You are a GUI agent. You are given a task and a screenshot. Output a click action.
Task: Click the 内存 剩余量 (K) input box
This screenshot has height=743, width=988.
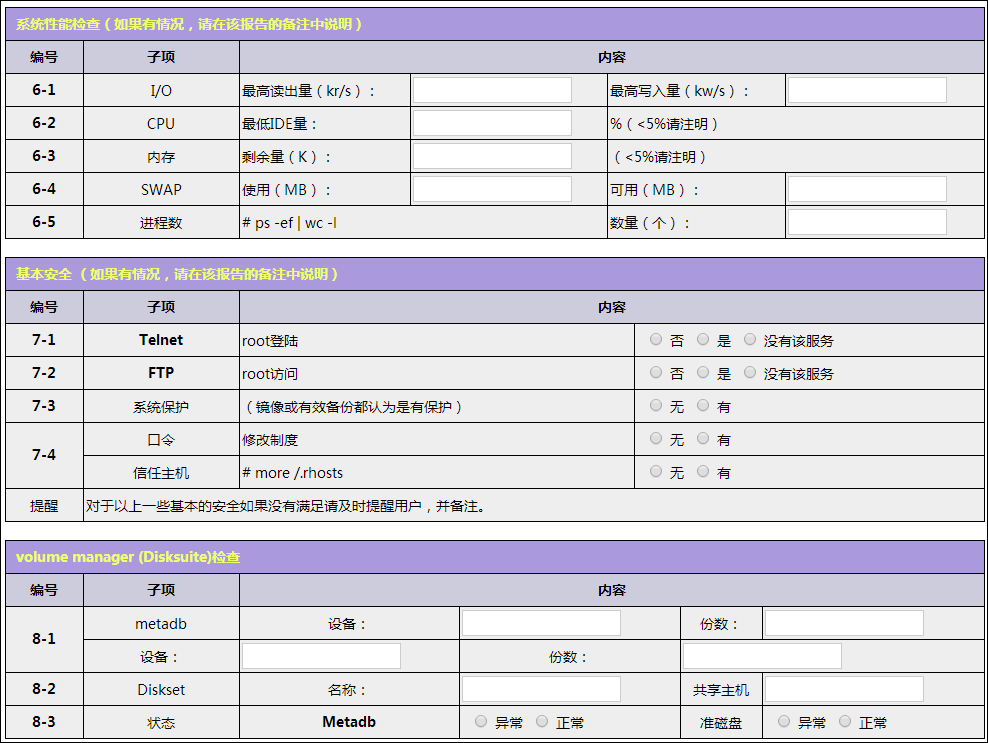coord(492,156)
